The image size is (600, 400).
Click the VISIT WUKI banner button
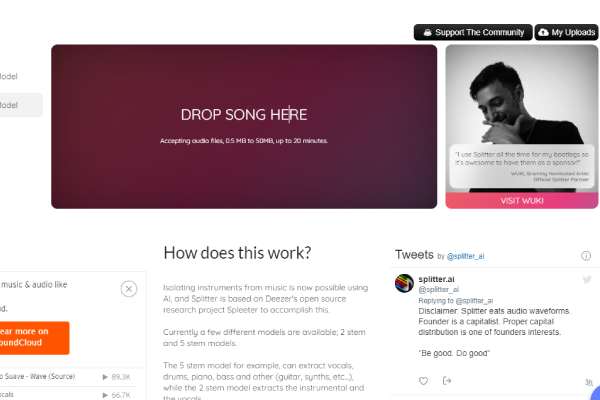522,201
